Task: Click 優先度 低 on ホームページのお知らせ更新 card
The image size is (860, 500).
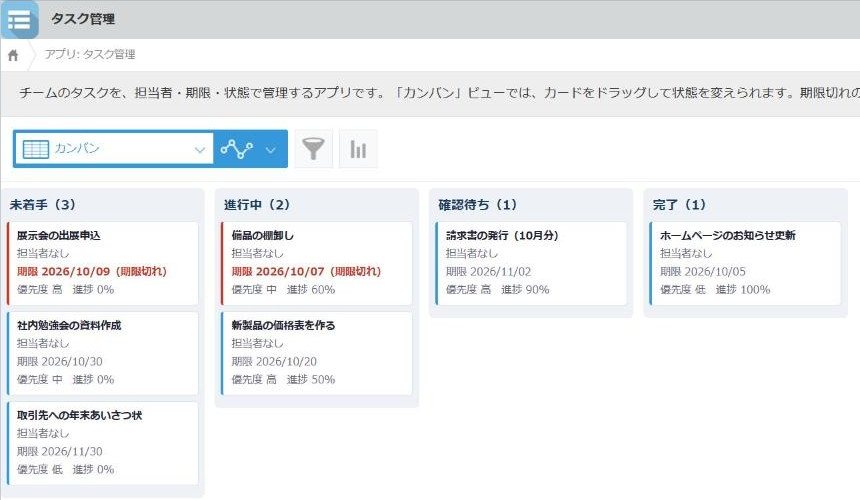Action: click(682, 289)
